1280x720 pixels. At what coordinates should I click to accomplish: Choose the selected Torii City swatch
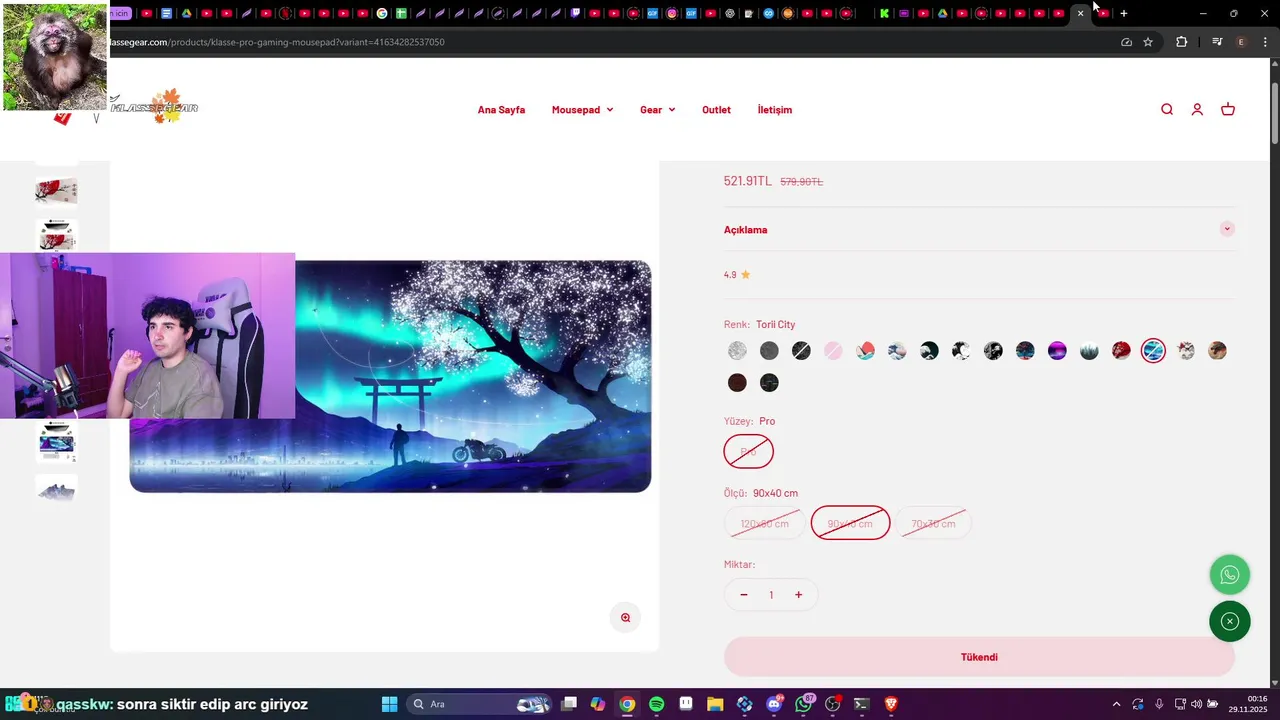[1153, 351]
